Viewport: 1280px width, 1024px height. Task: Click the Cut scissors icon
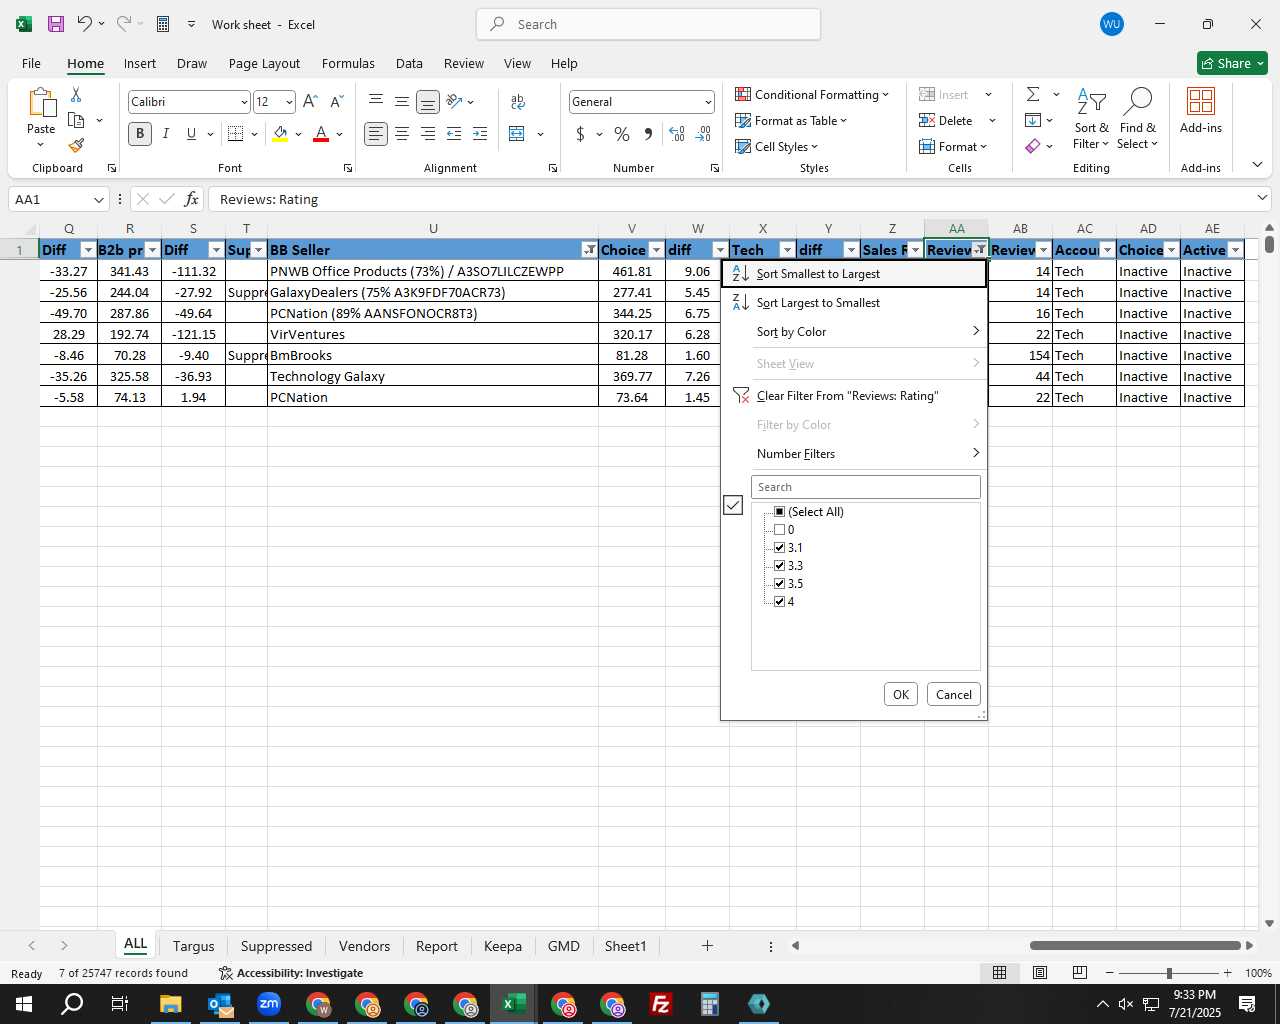[76, 94]
